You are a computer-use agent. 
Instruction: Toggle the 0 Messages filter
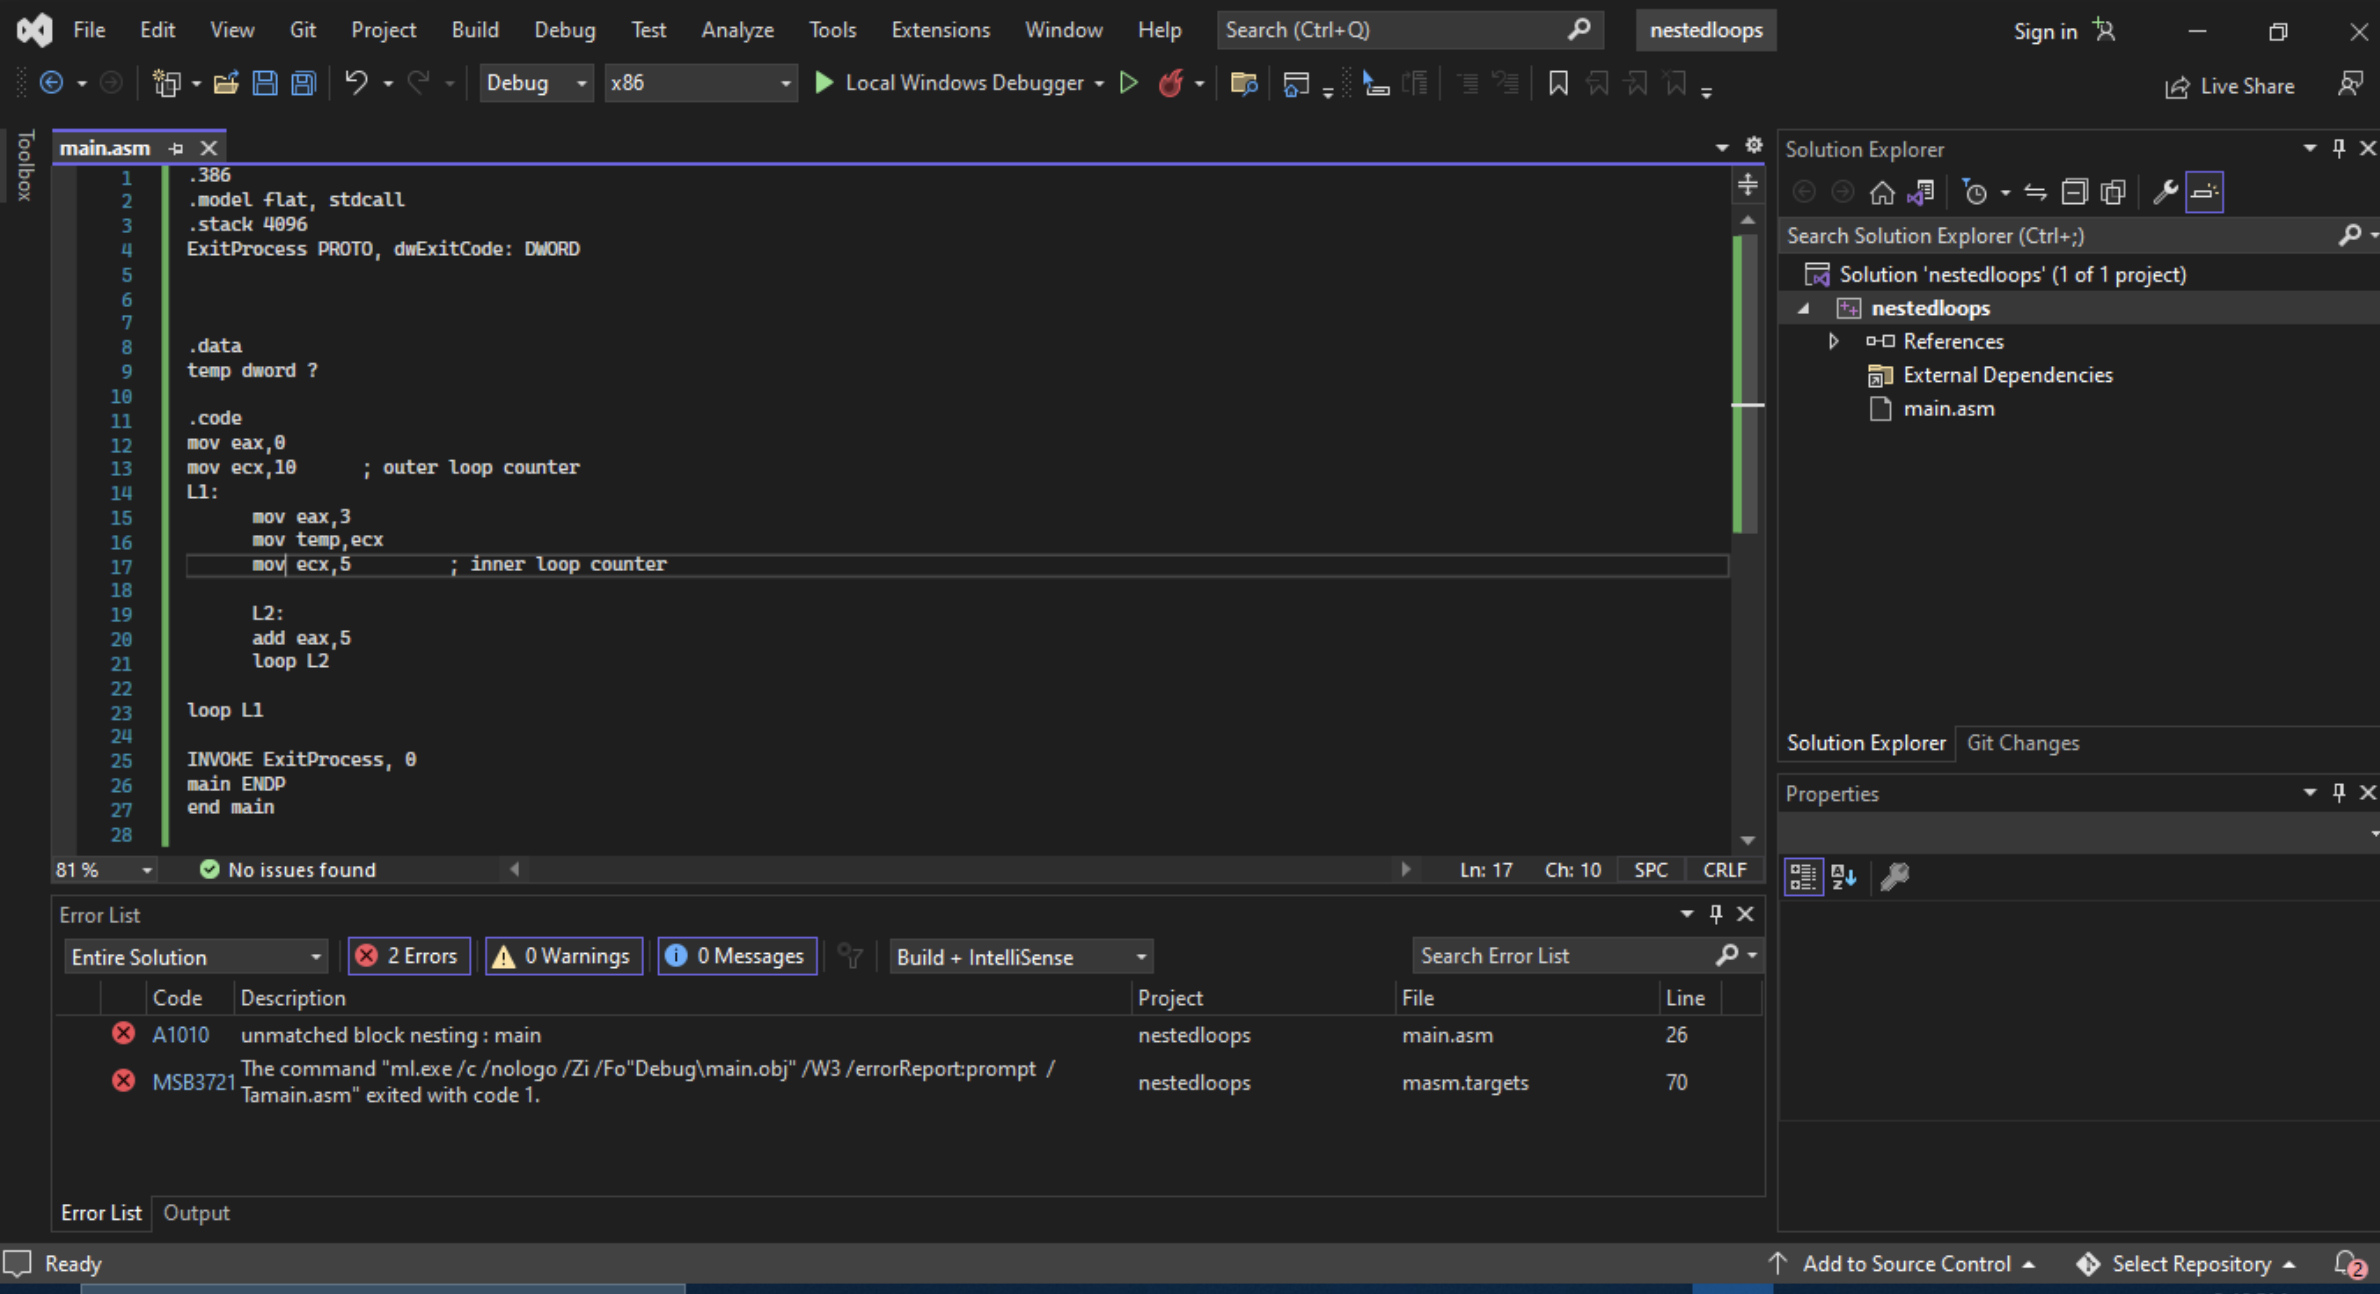[737, 956]
